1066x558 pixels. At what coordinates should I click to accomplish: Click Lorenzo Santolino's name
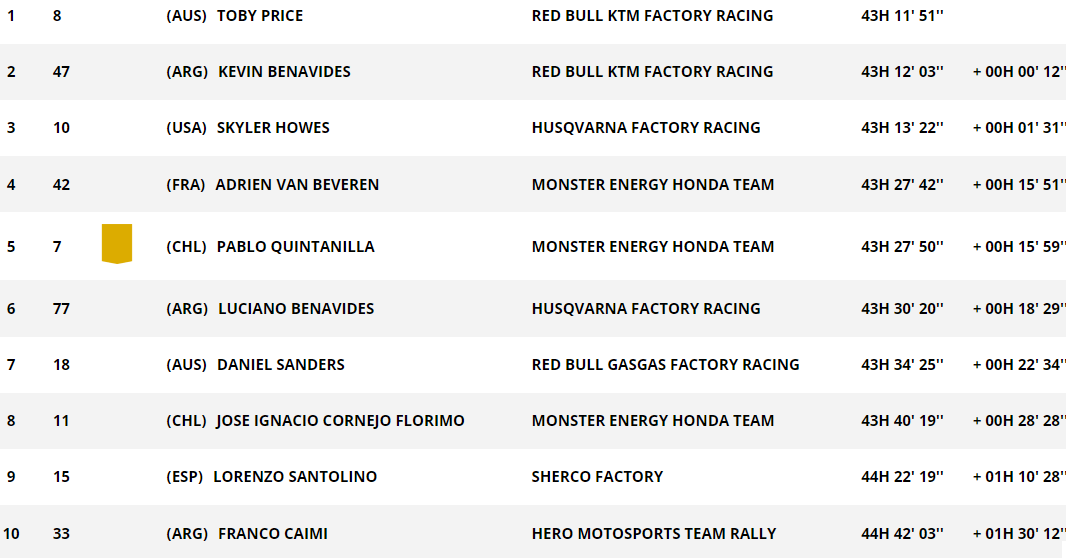[295, 476]
